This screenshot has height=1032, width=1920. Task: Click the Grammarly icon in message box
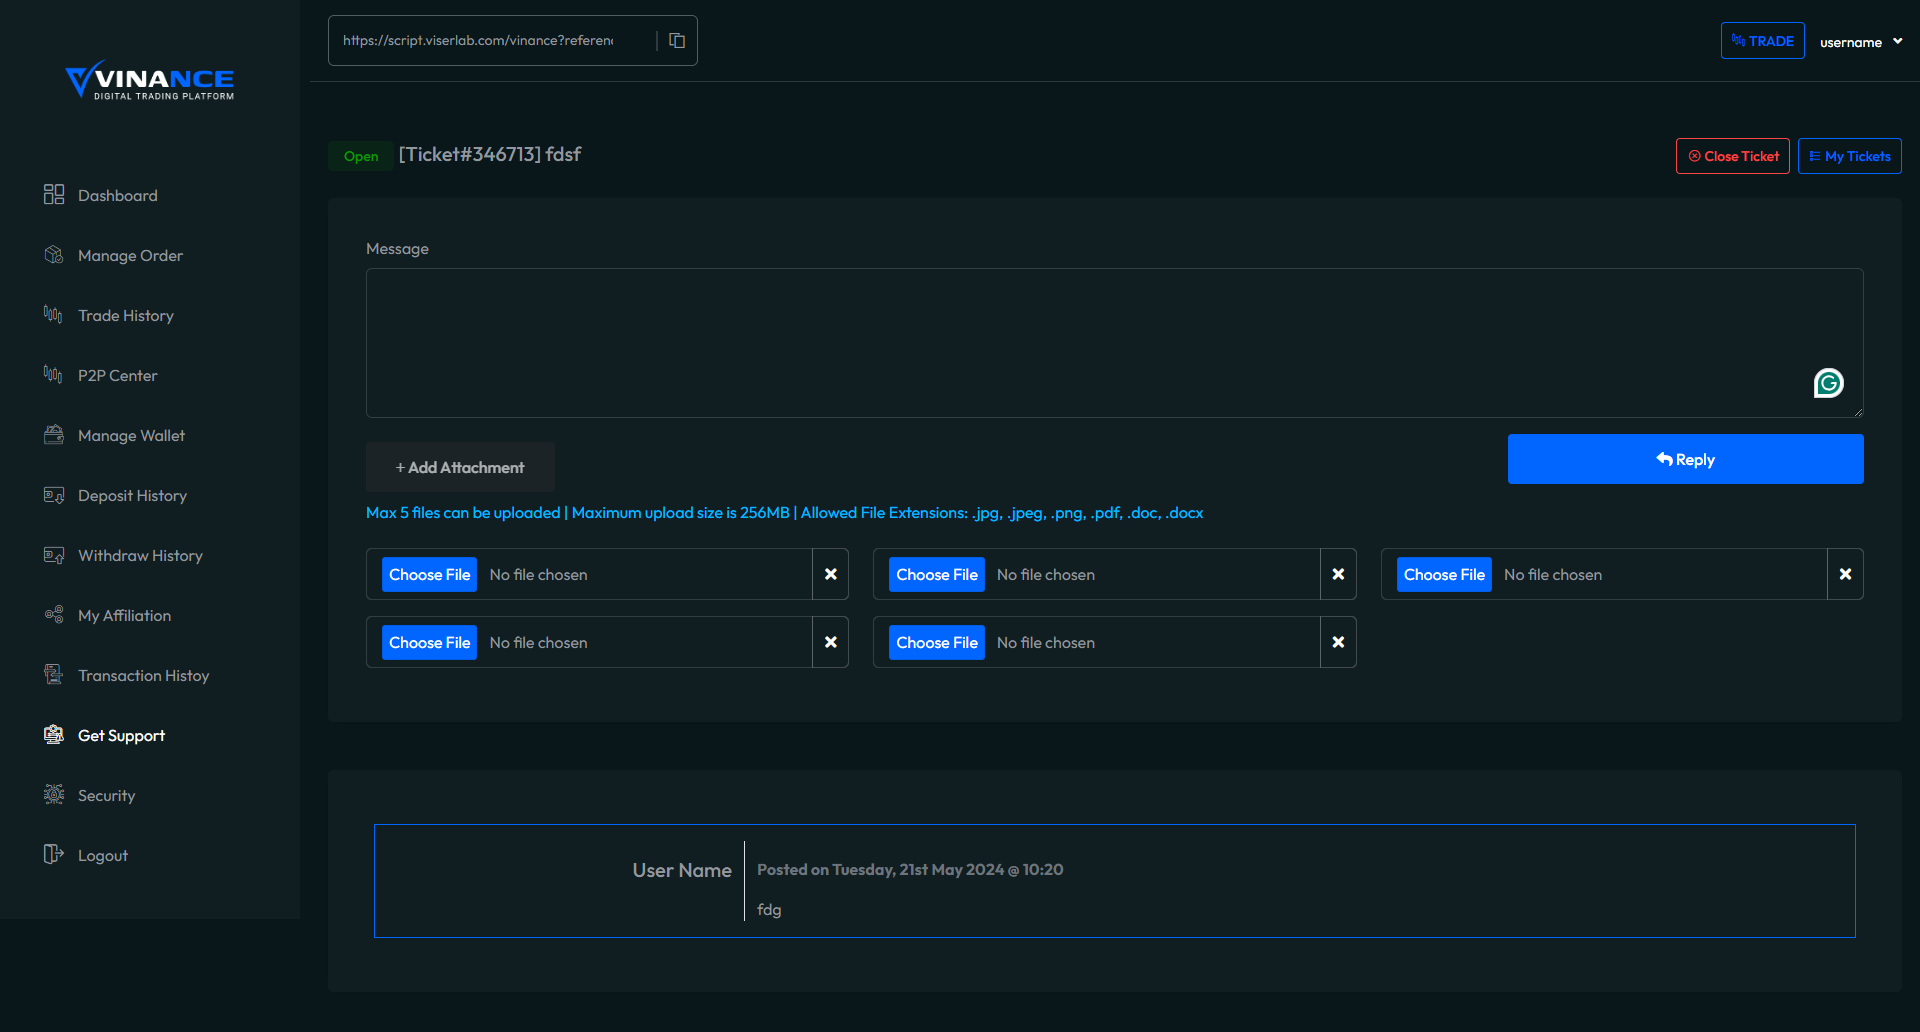1828,383
